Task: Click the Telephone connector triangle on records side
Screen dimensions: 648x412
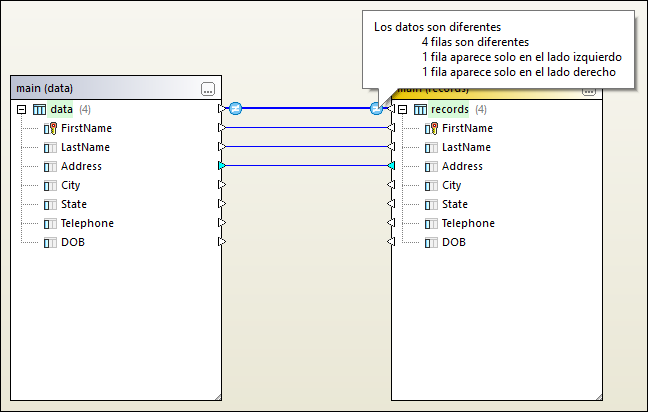Action: tap(391, 223)
